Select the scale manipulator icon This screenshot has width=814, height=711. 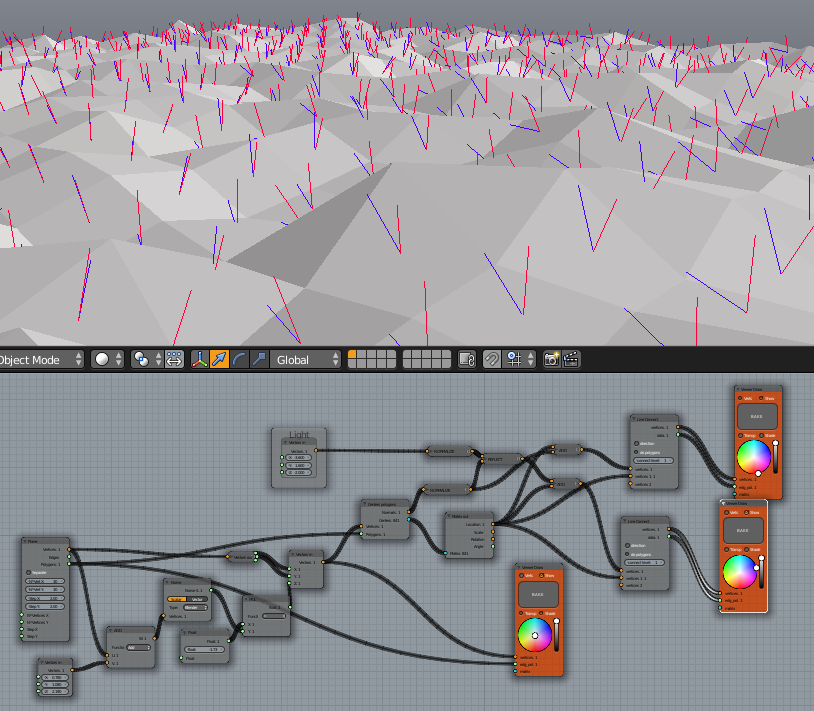pos(259,360)
